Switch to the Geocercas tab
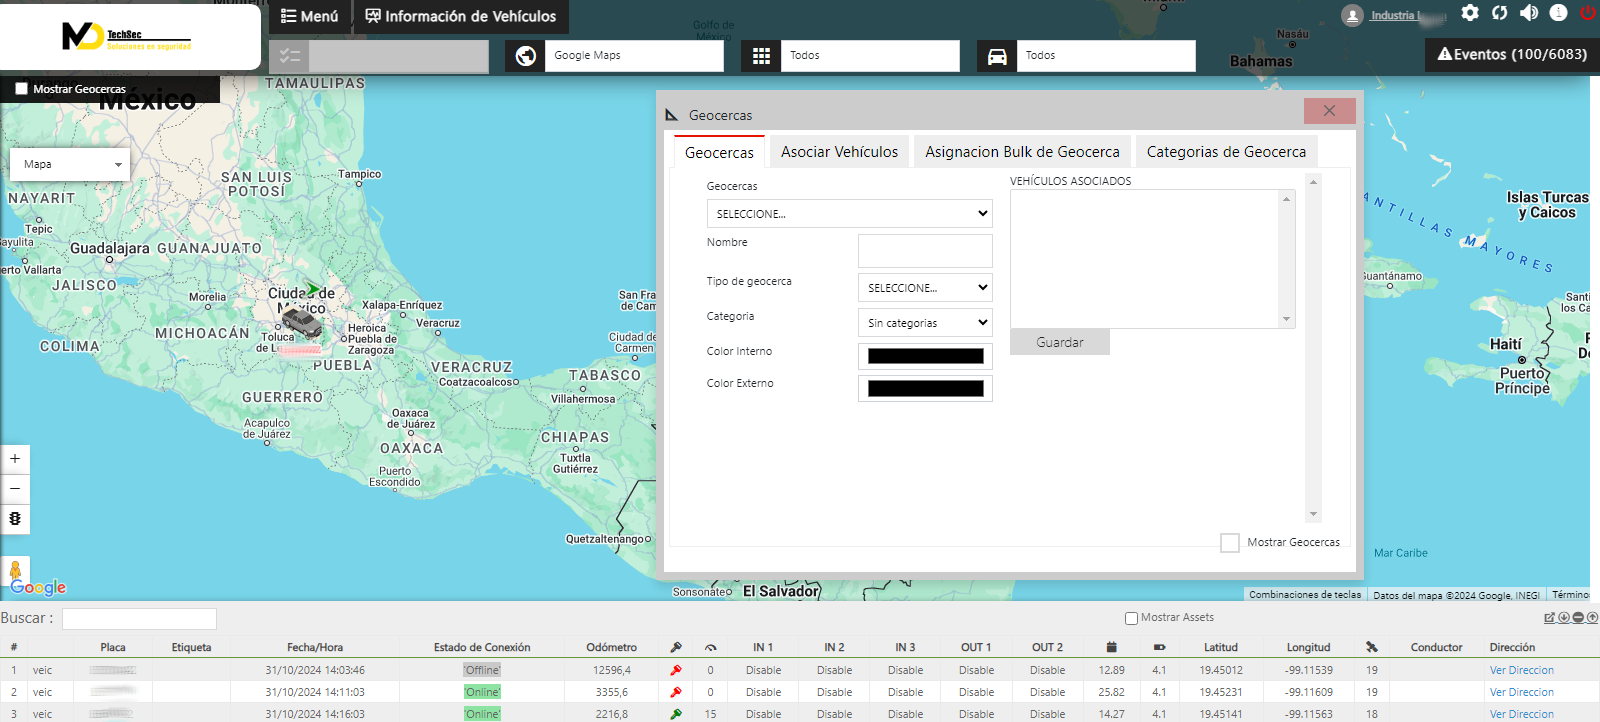This screenshot has width=1600, height=722. coord(719,152)
